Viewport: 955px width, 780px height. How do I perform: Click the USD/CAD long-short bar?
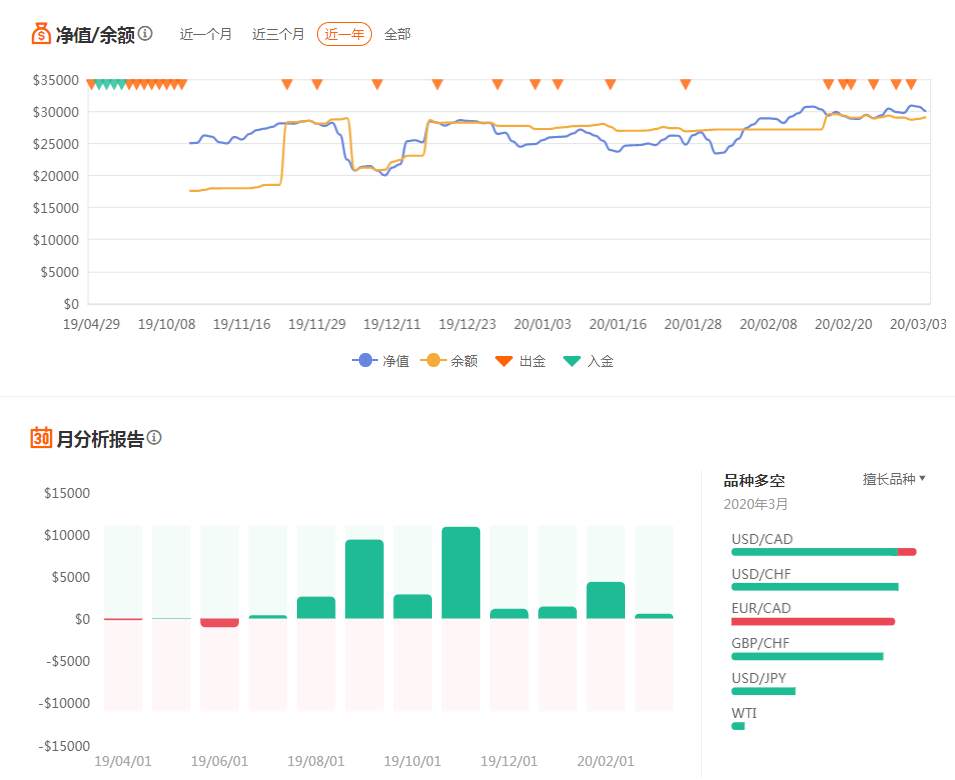click(823, 552)
